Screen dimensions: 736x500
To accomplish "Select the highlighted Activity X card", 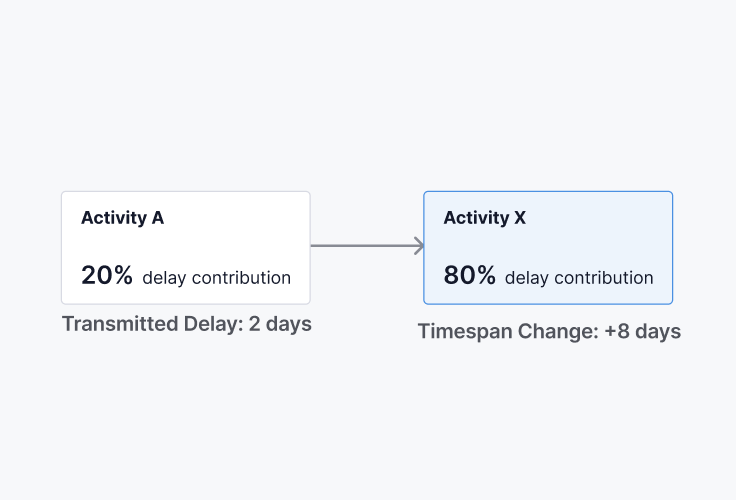I will click(548, 247).
